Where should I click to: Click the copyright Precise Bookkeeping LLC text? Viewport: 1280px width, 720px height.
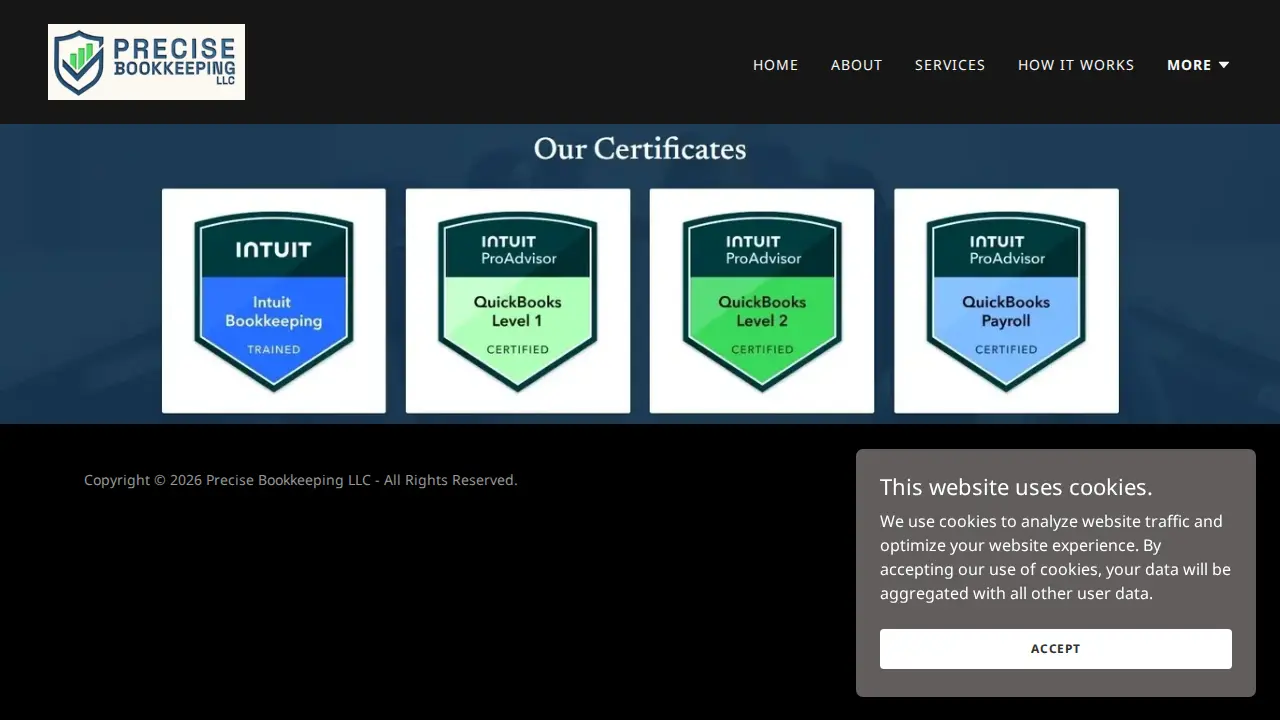coord(300,480)
